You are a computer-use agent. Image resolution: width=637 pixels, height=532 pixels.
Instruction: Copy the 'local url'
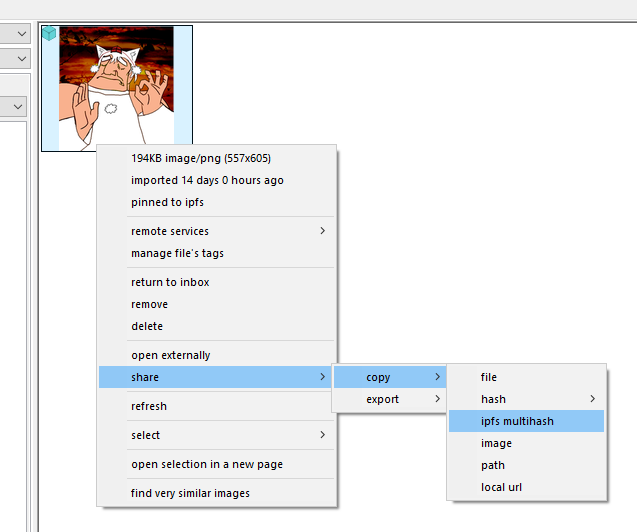coord(526,487)
